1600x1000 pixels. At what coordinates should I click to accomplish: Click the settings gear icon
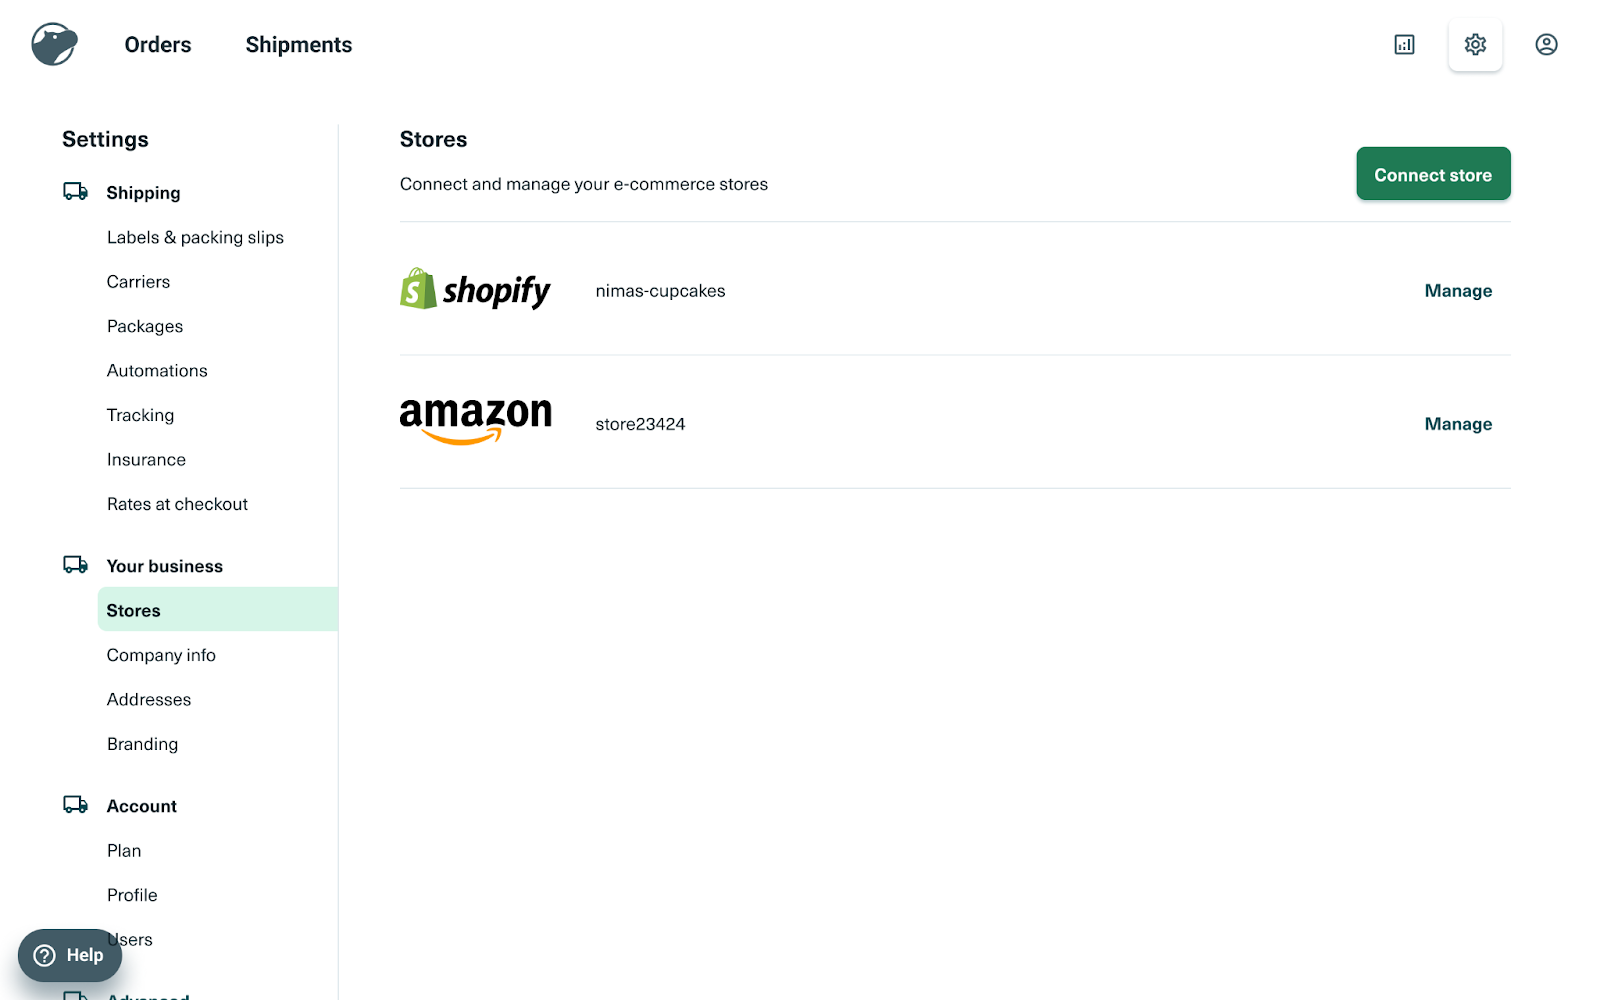[x=1475, y=44]
